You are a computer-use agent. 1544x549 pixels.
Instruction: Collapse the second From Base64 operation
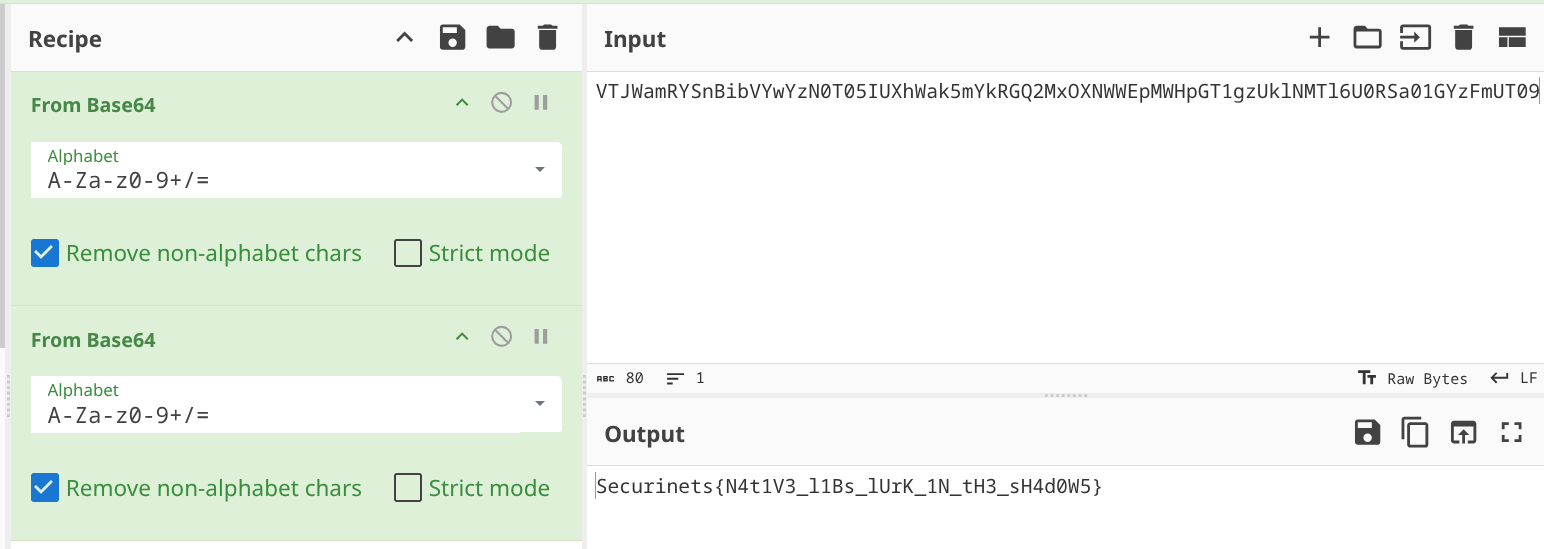[x=462, y=337]
